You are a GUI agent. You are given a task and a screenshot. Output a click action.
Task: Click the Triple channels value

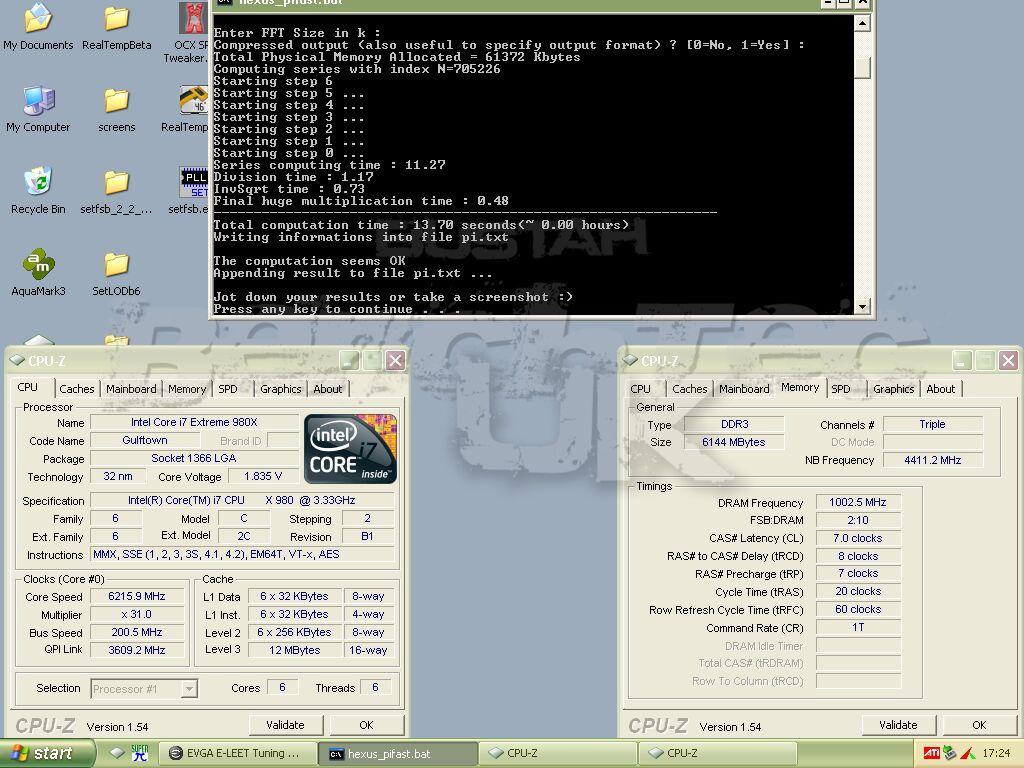(933, 424)
